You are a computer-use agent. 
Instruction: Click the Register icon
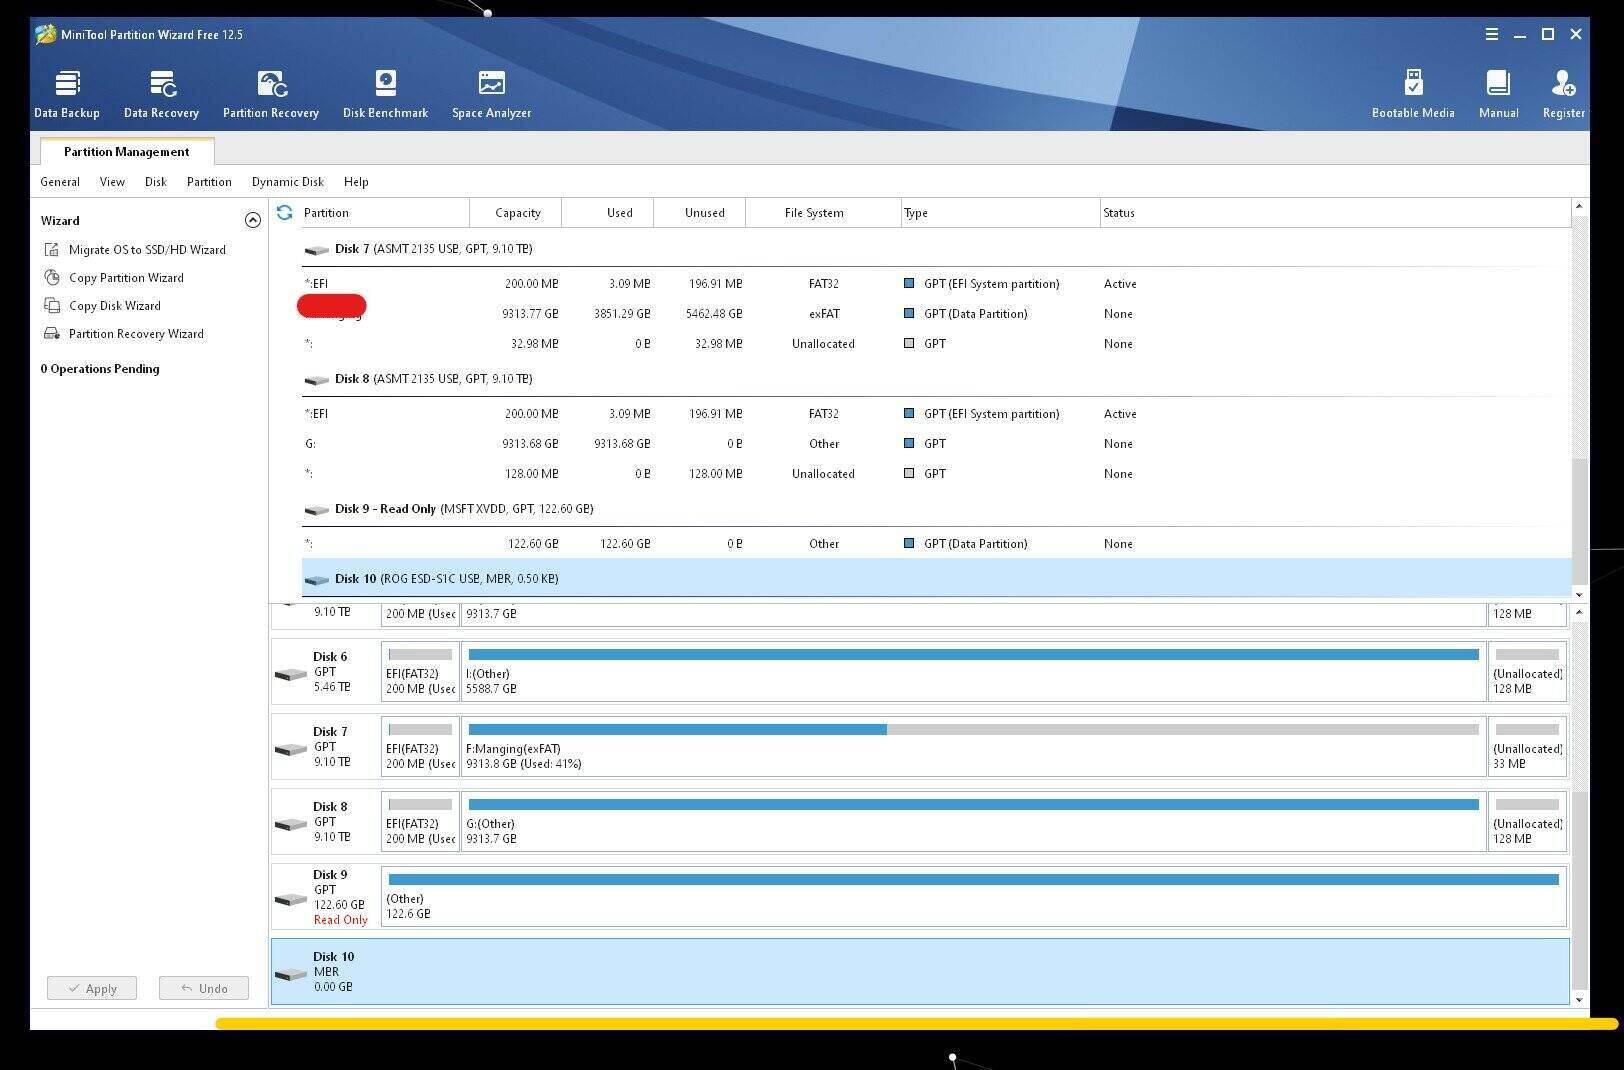click(1563, 83)
